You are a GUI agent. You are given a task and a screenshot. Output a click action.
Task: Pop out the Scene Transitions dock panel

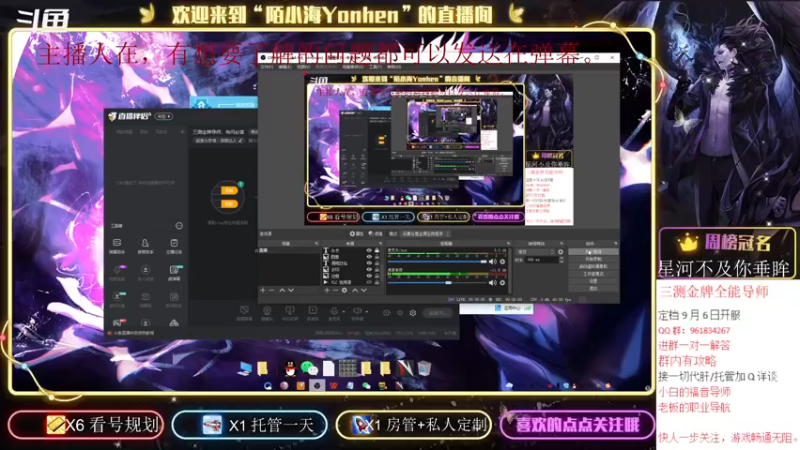click(562, 243)
